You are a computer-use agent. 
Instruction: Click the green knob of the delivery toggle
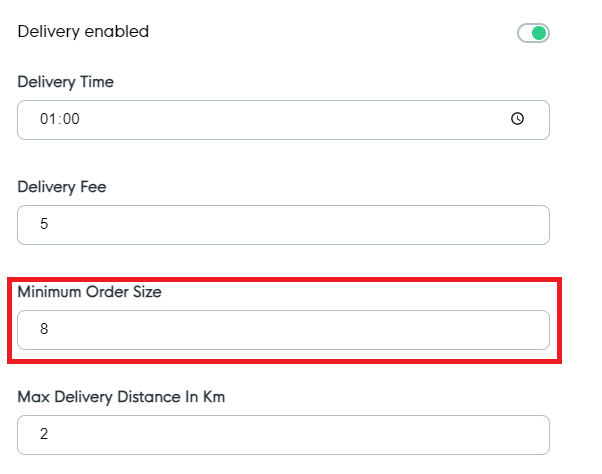540,33
